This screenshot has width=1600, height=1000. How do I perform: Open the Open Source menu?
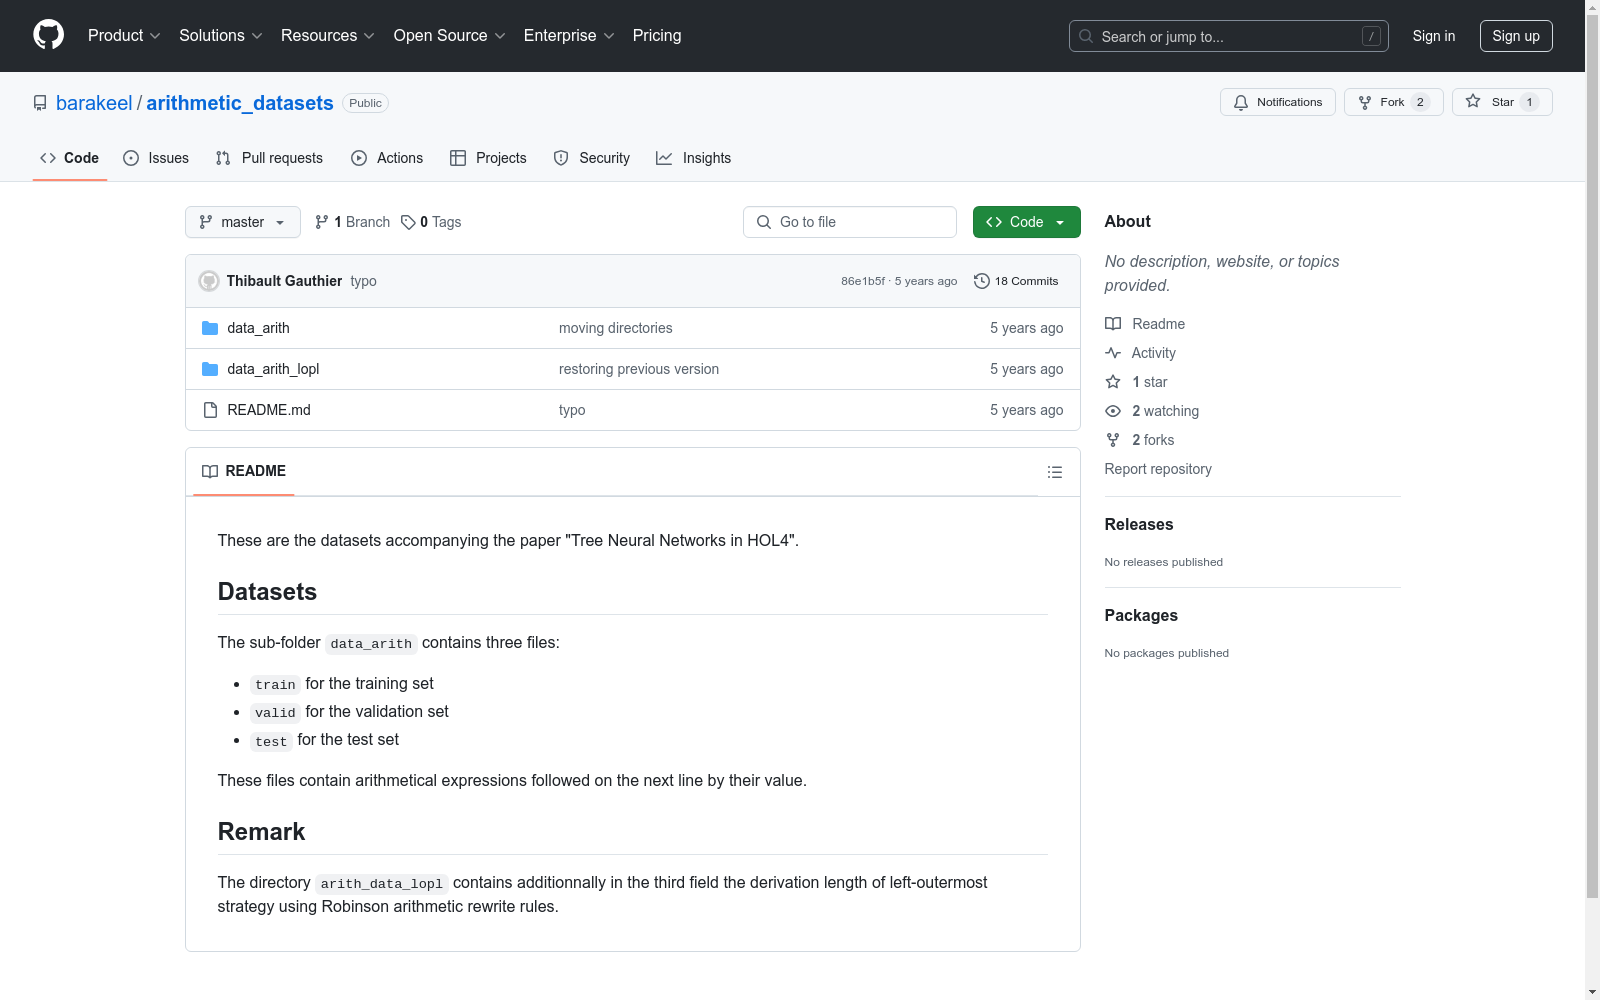tap(450, 36)
